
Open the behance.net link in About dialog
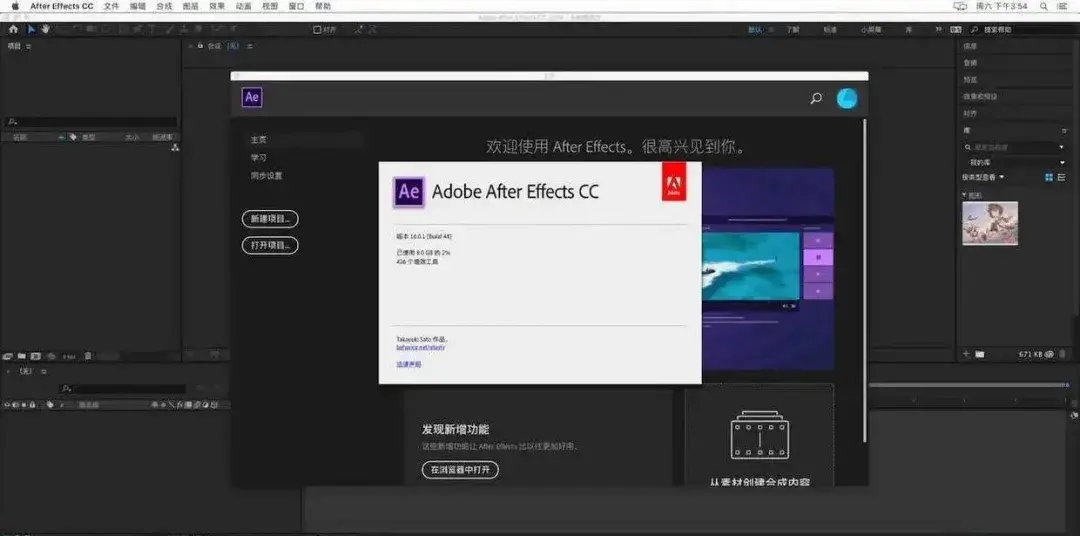point(421,348)
